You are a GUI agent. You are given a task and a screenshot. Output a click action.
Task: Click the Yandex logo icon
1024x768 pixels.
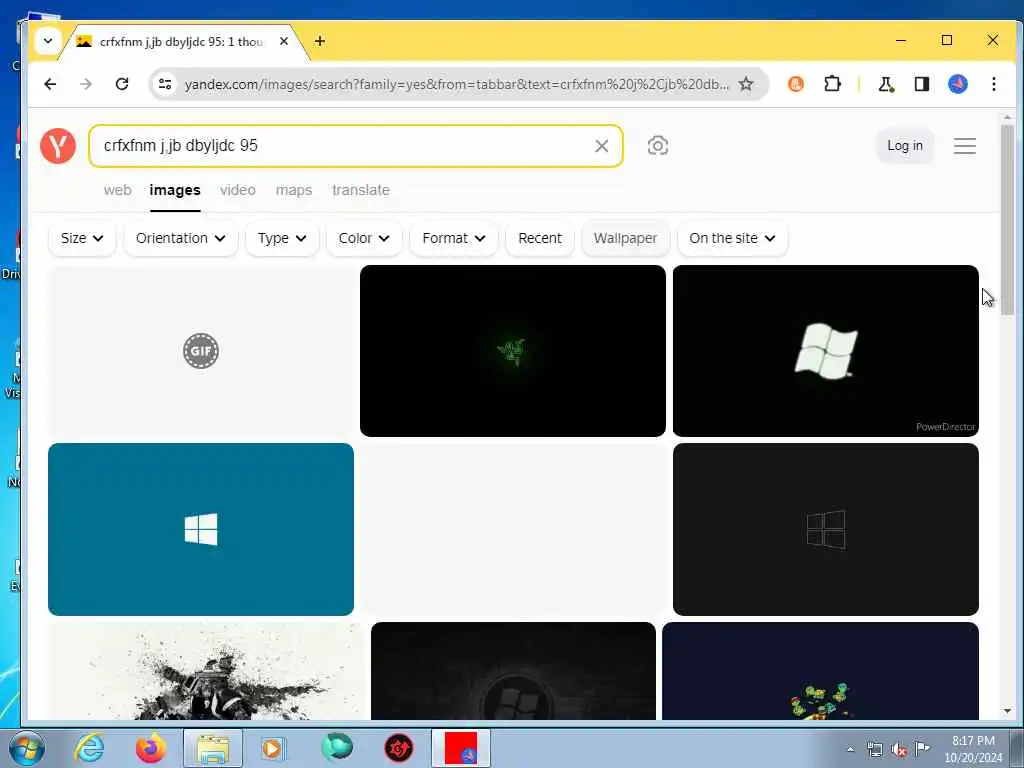pos(57,146)
